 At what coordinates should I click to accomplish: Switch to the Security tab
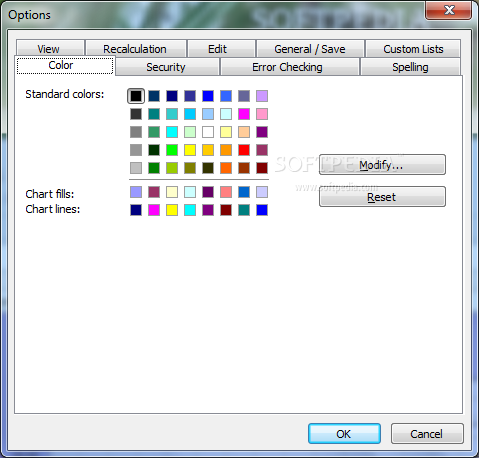(167, 67)
